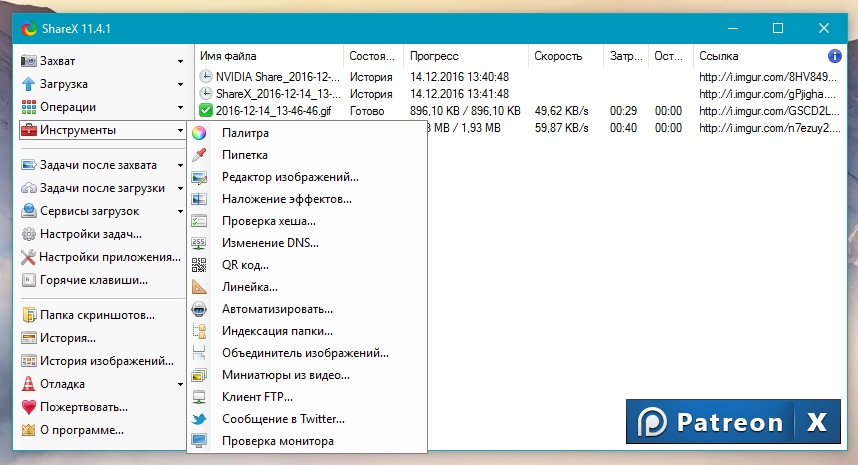
Task: Click the Twitter bird icon
Action: 199,419
